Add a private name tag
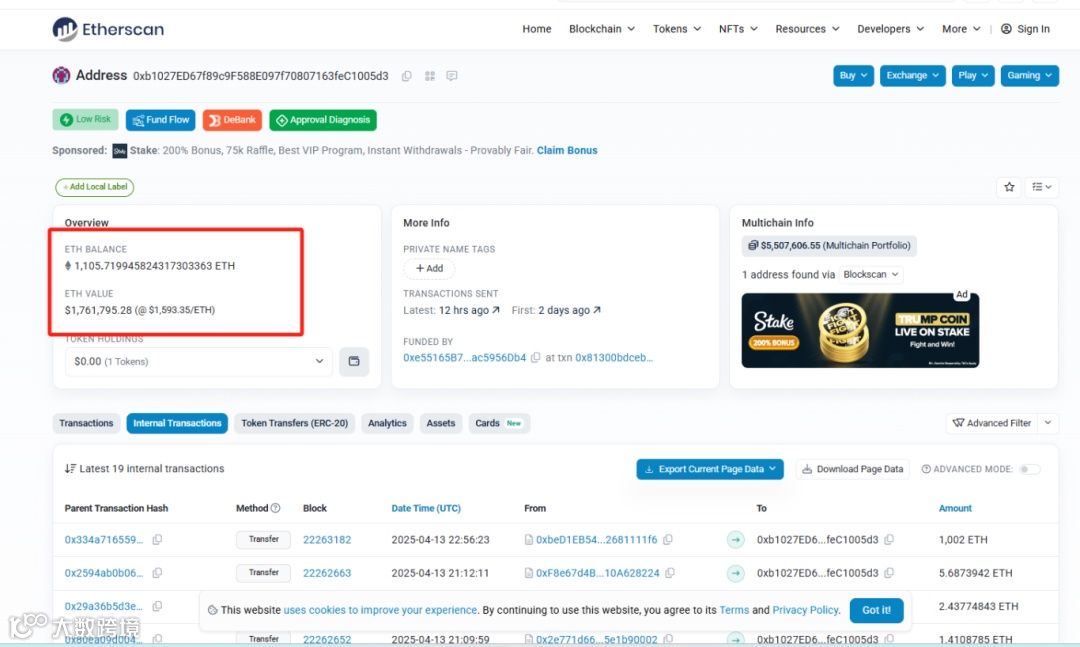 (x=429, y=268)
